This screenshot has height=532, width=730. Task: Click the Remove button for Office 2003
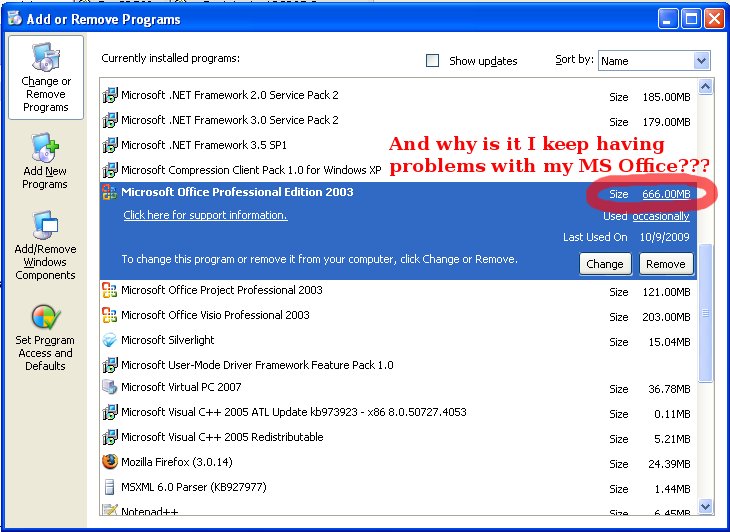[665, 264]
